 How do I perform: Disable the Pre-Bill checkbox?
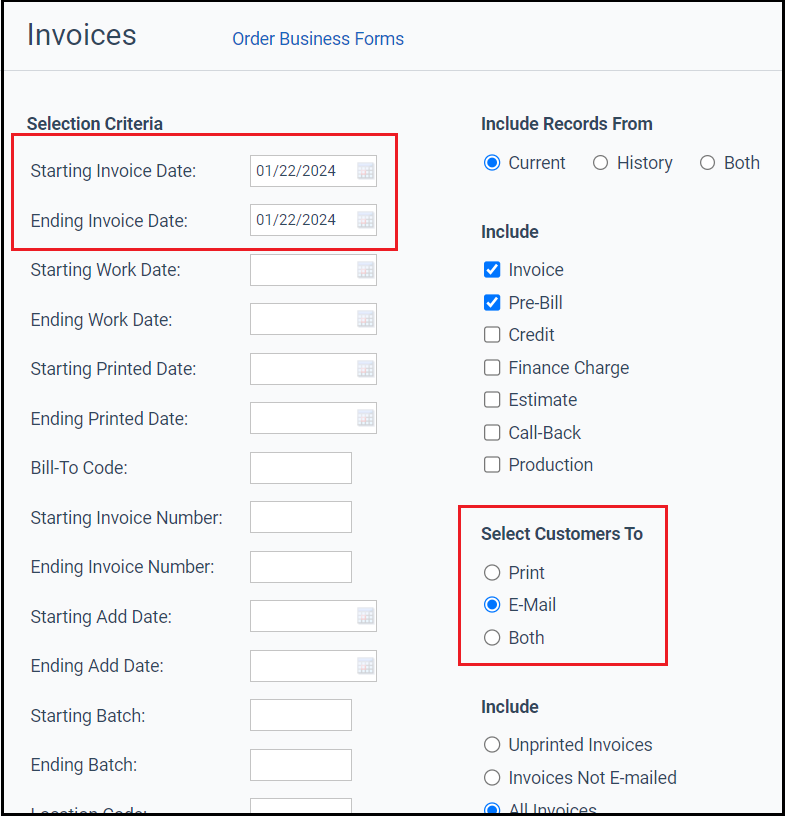coord(492,302)
